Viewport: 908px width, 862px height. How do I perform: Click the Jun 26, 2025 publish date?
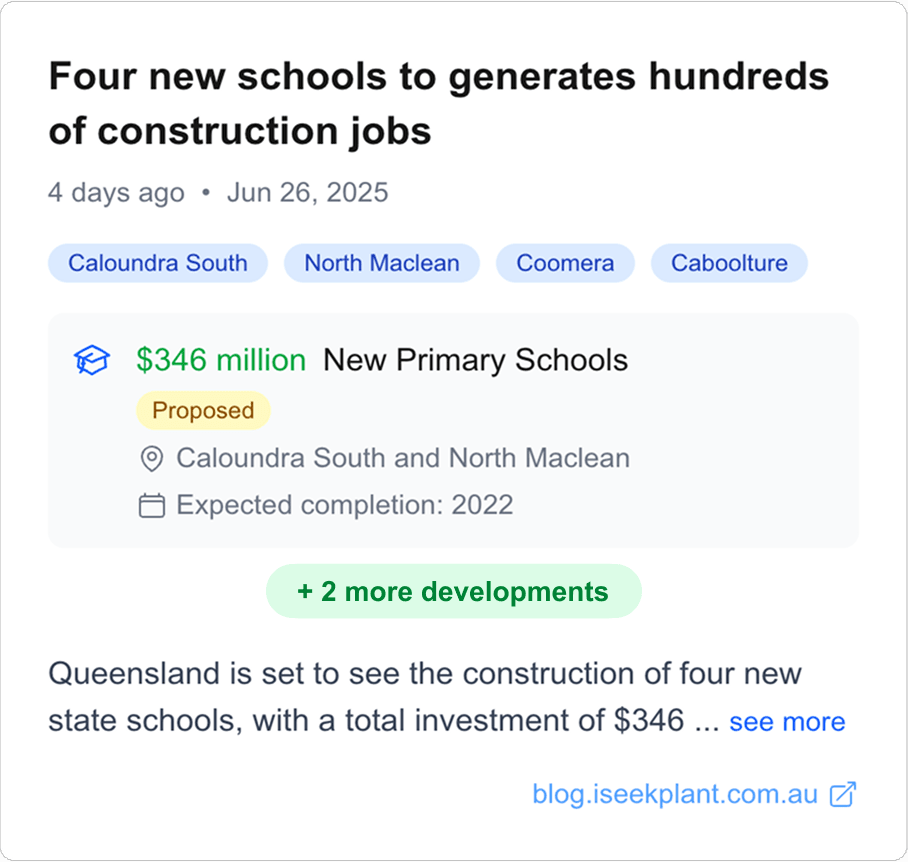point(307,192)
